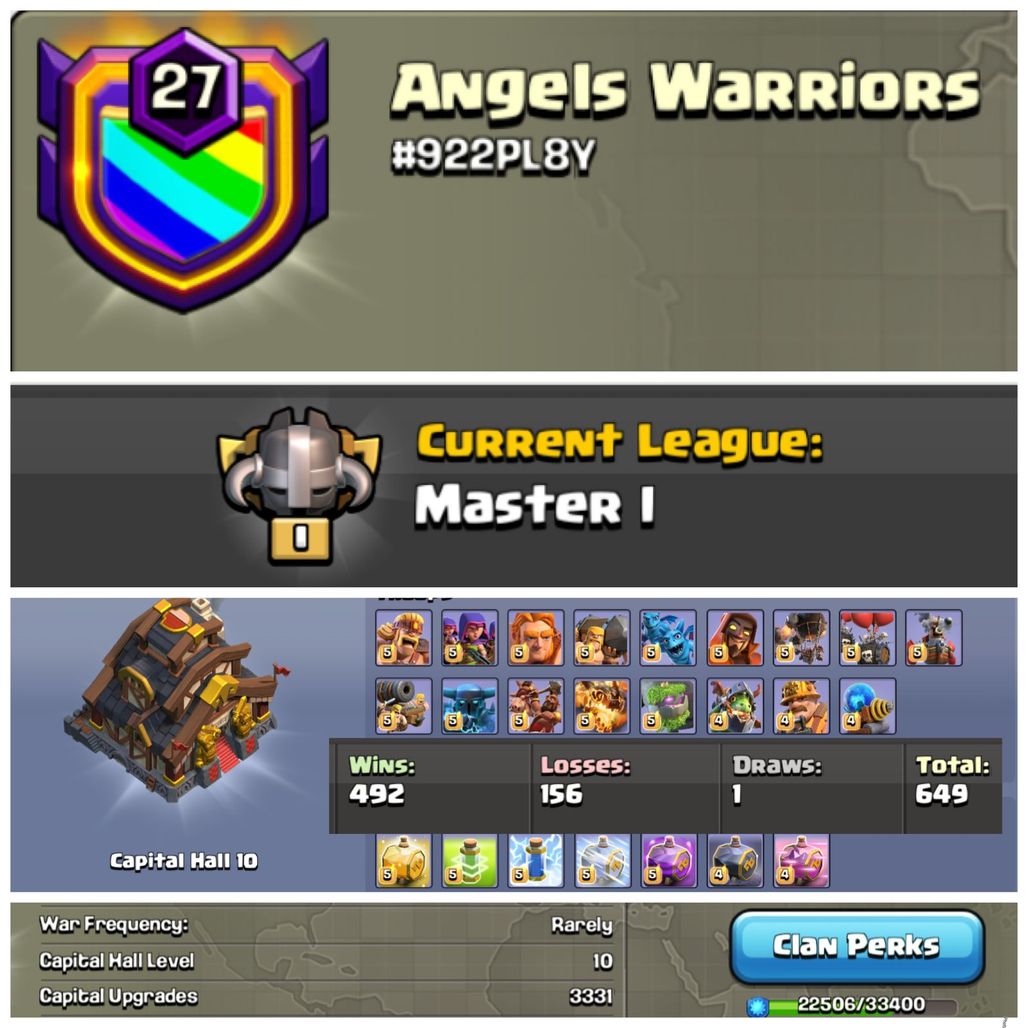This screenshot has height=1028, width=1028.
Task: Select the hooded Super Wizard icon
Action: click(x=735, y=637)
